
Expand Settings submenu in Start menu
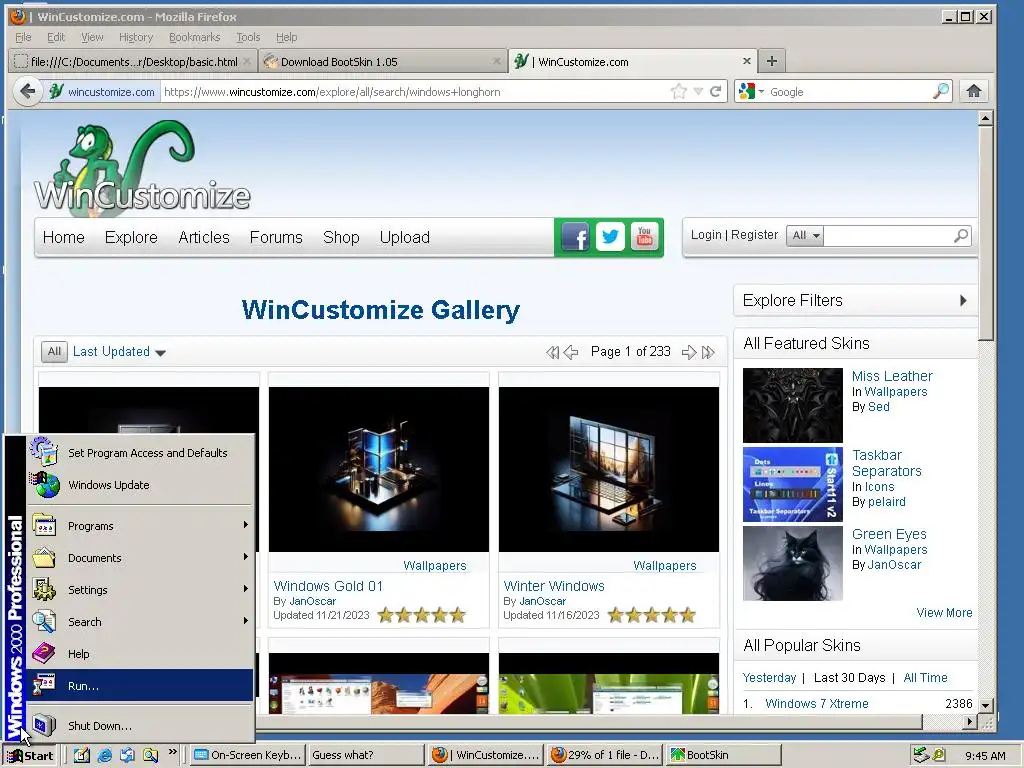point(140,590)
